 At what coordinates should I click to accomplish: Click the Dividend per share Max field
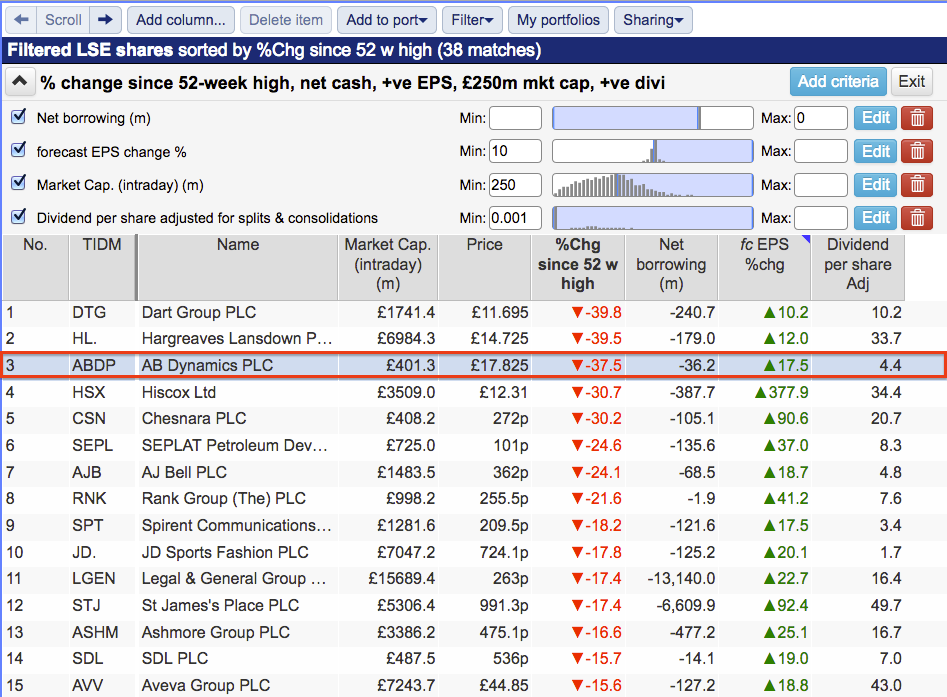[821, 217]
